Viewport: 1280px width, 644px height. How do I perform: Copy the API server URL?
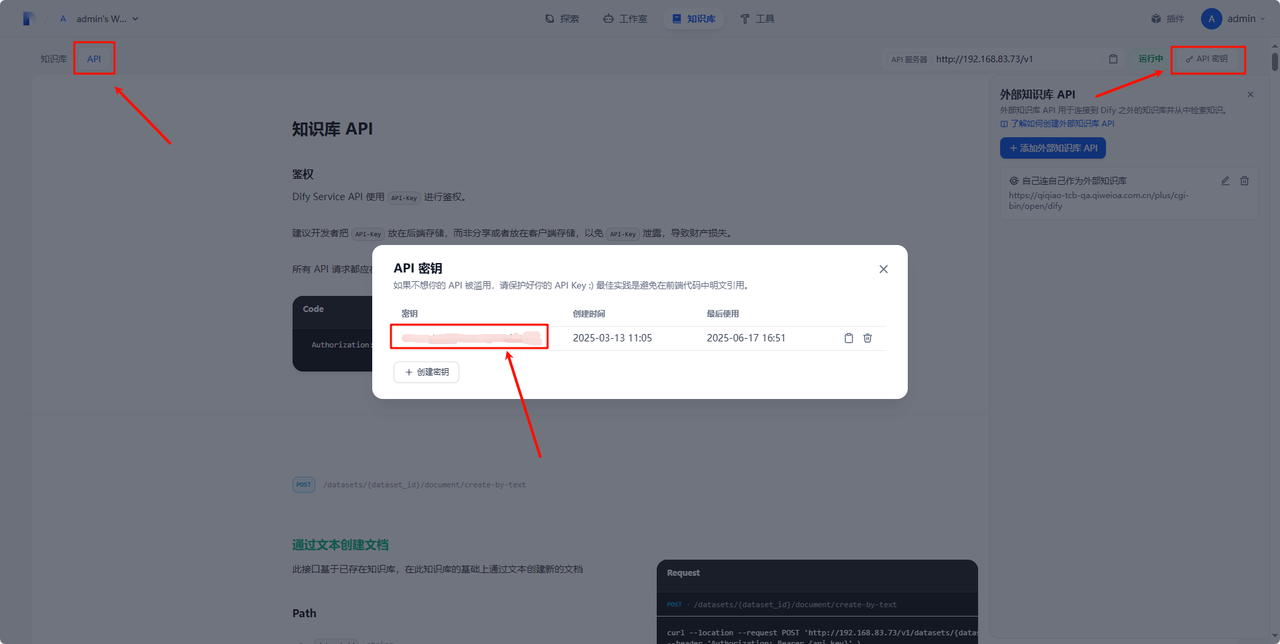coord(1113,59)
